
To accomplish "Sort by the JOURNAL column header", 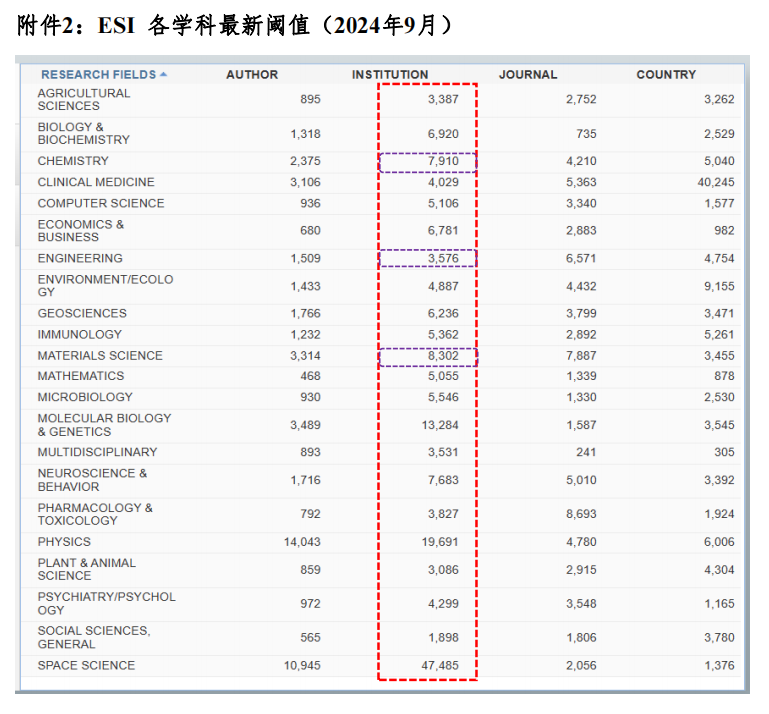I will point(528,75).
